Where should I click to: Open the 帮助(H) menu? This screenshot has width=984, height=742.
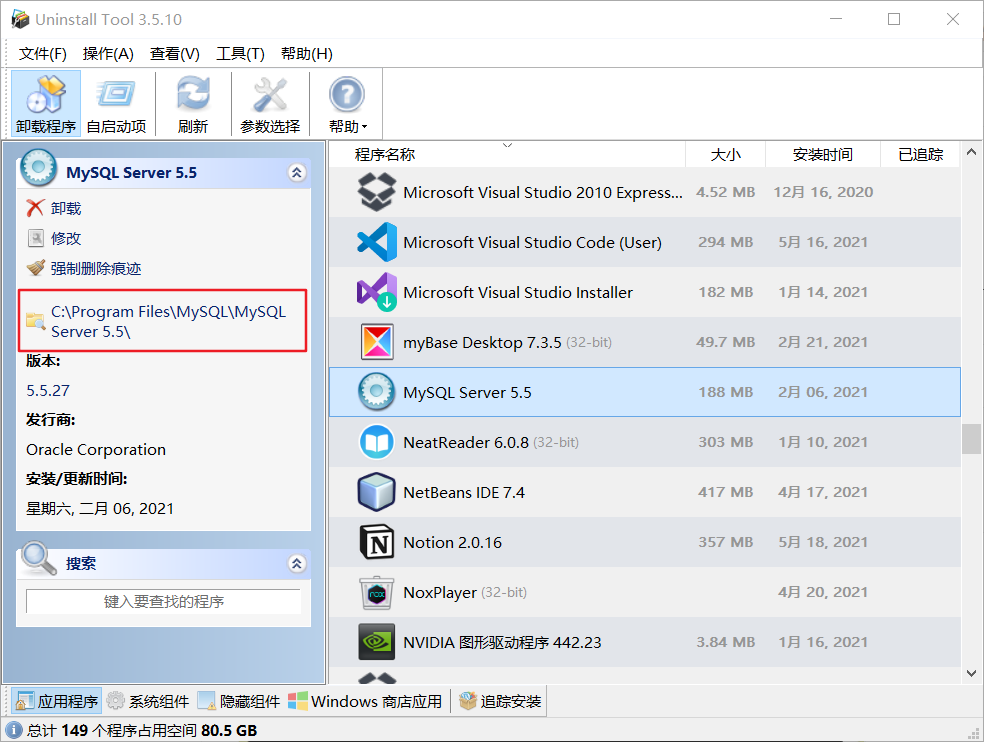(x=306, y=54)
